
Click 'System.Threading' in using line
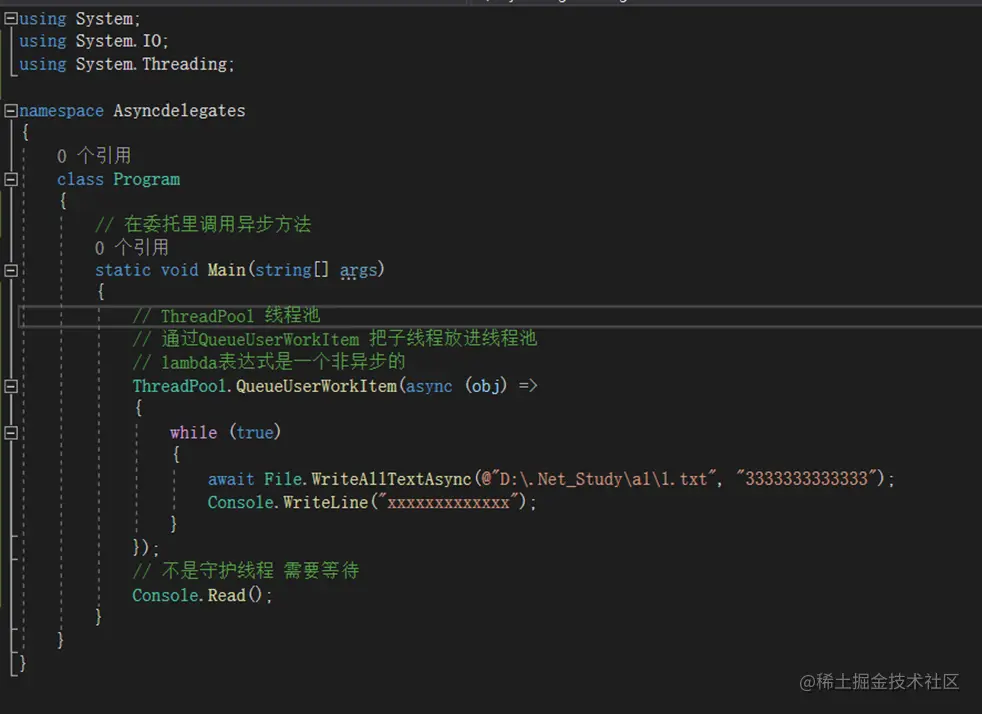click(151, 65)
